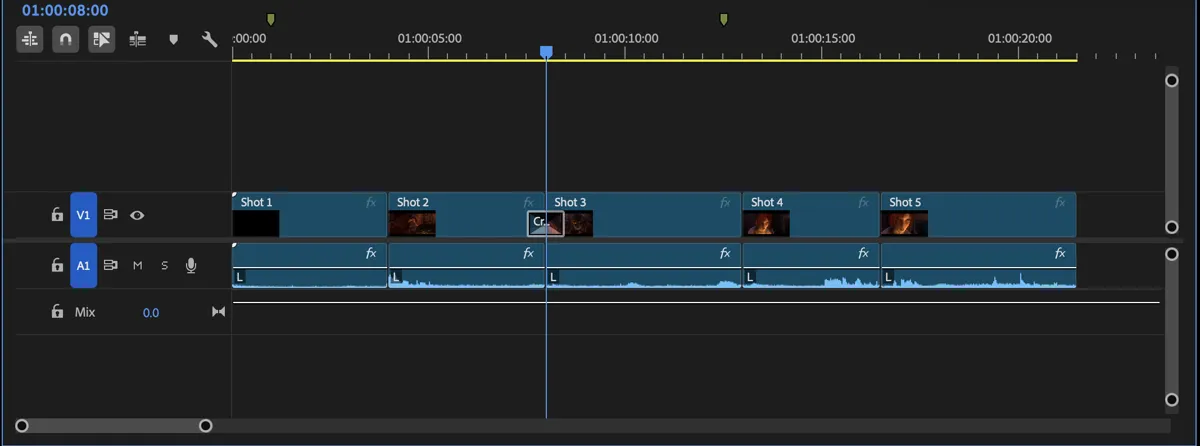Click L channel badge under Shot 4
The width and height of the screenshot is (1200, 446).
click(x=750, y=276)
